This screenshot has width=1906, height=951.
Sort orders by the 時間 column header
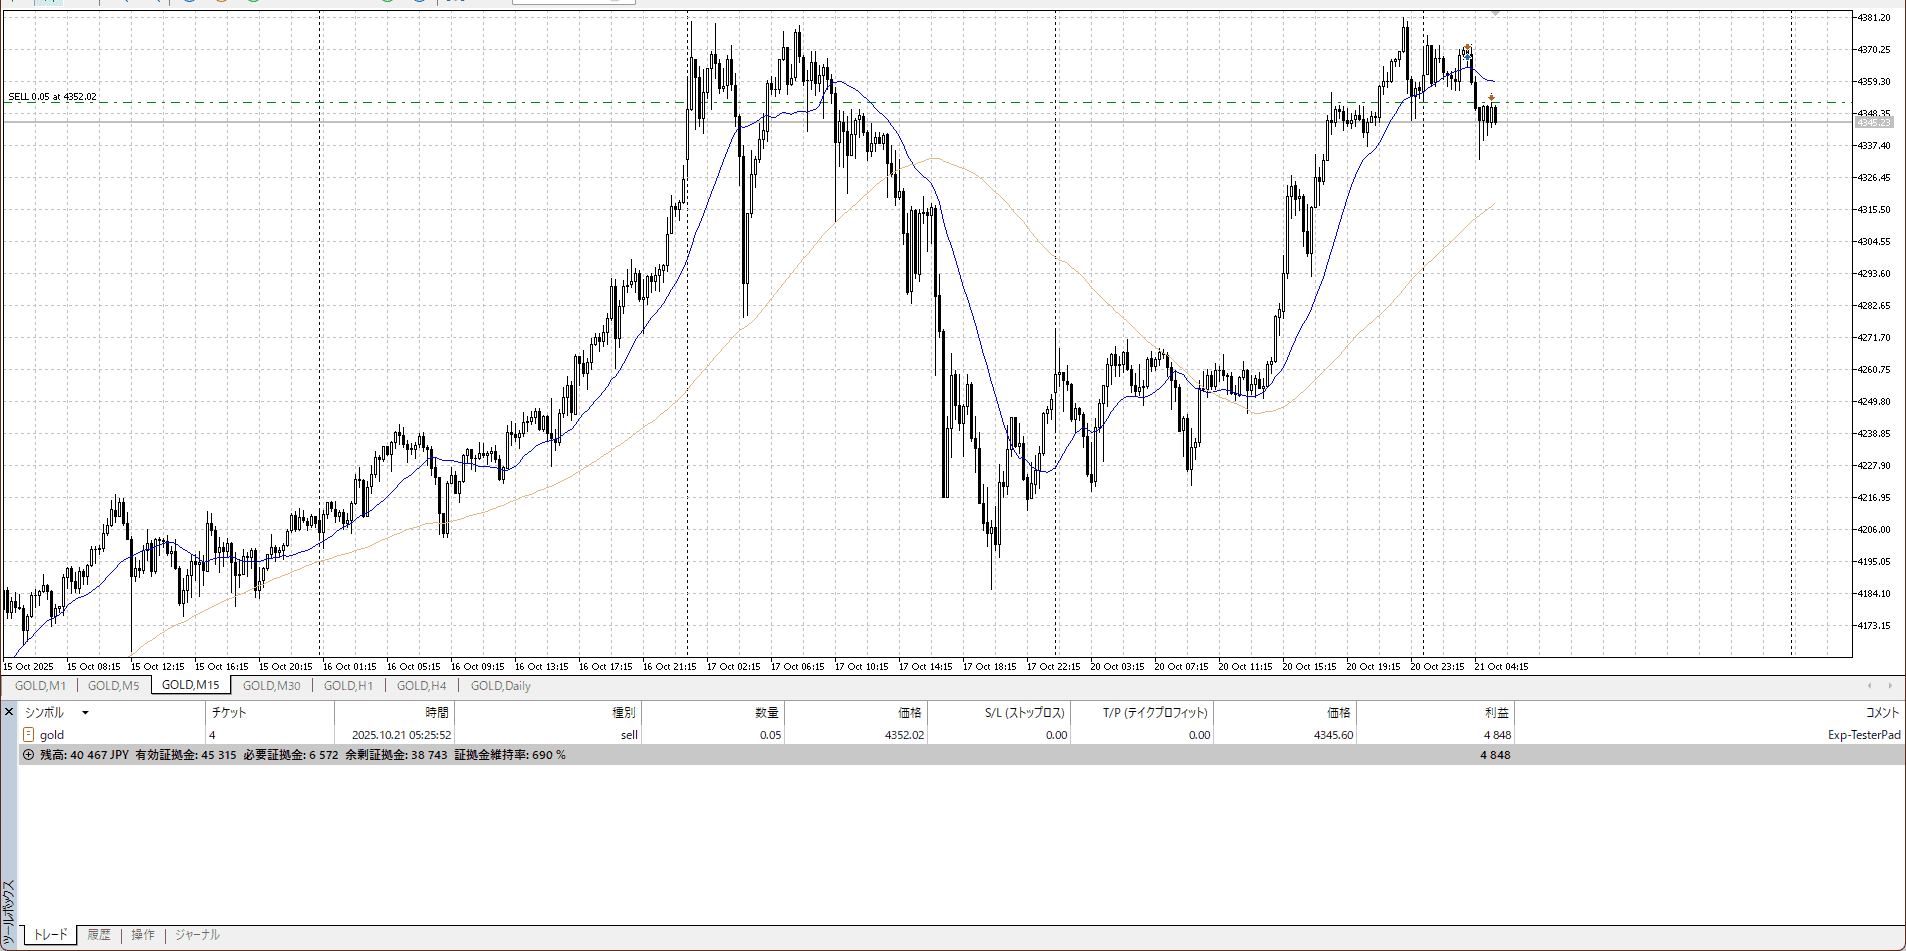[x=437, y=713]
